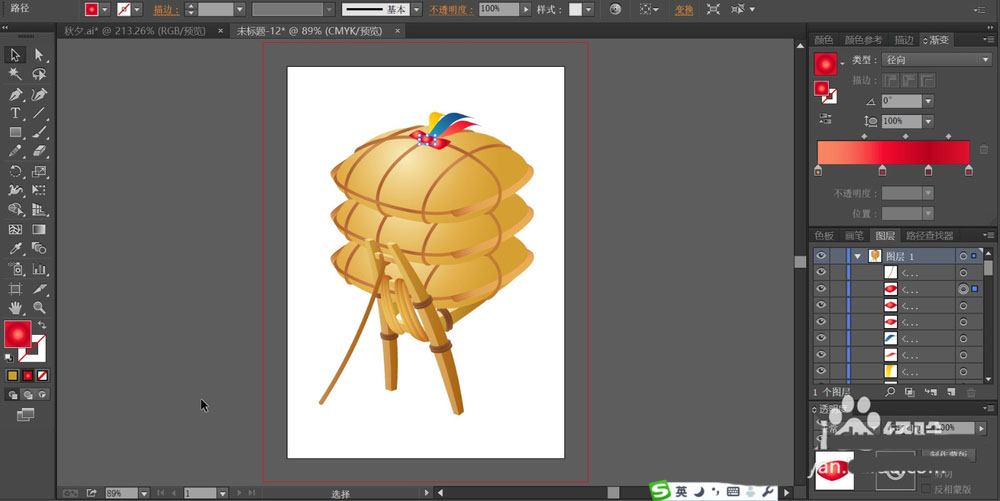The width and height of the screenshot is (1000, 501).
Task: Select the Zoom tool
Action: (39, 308)
